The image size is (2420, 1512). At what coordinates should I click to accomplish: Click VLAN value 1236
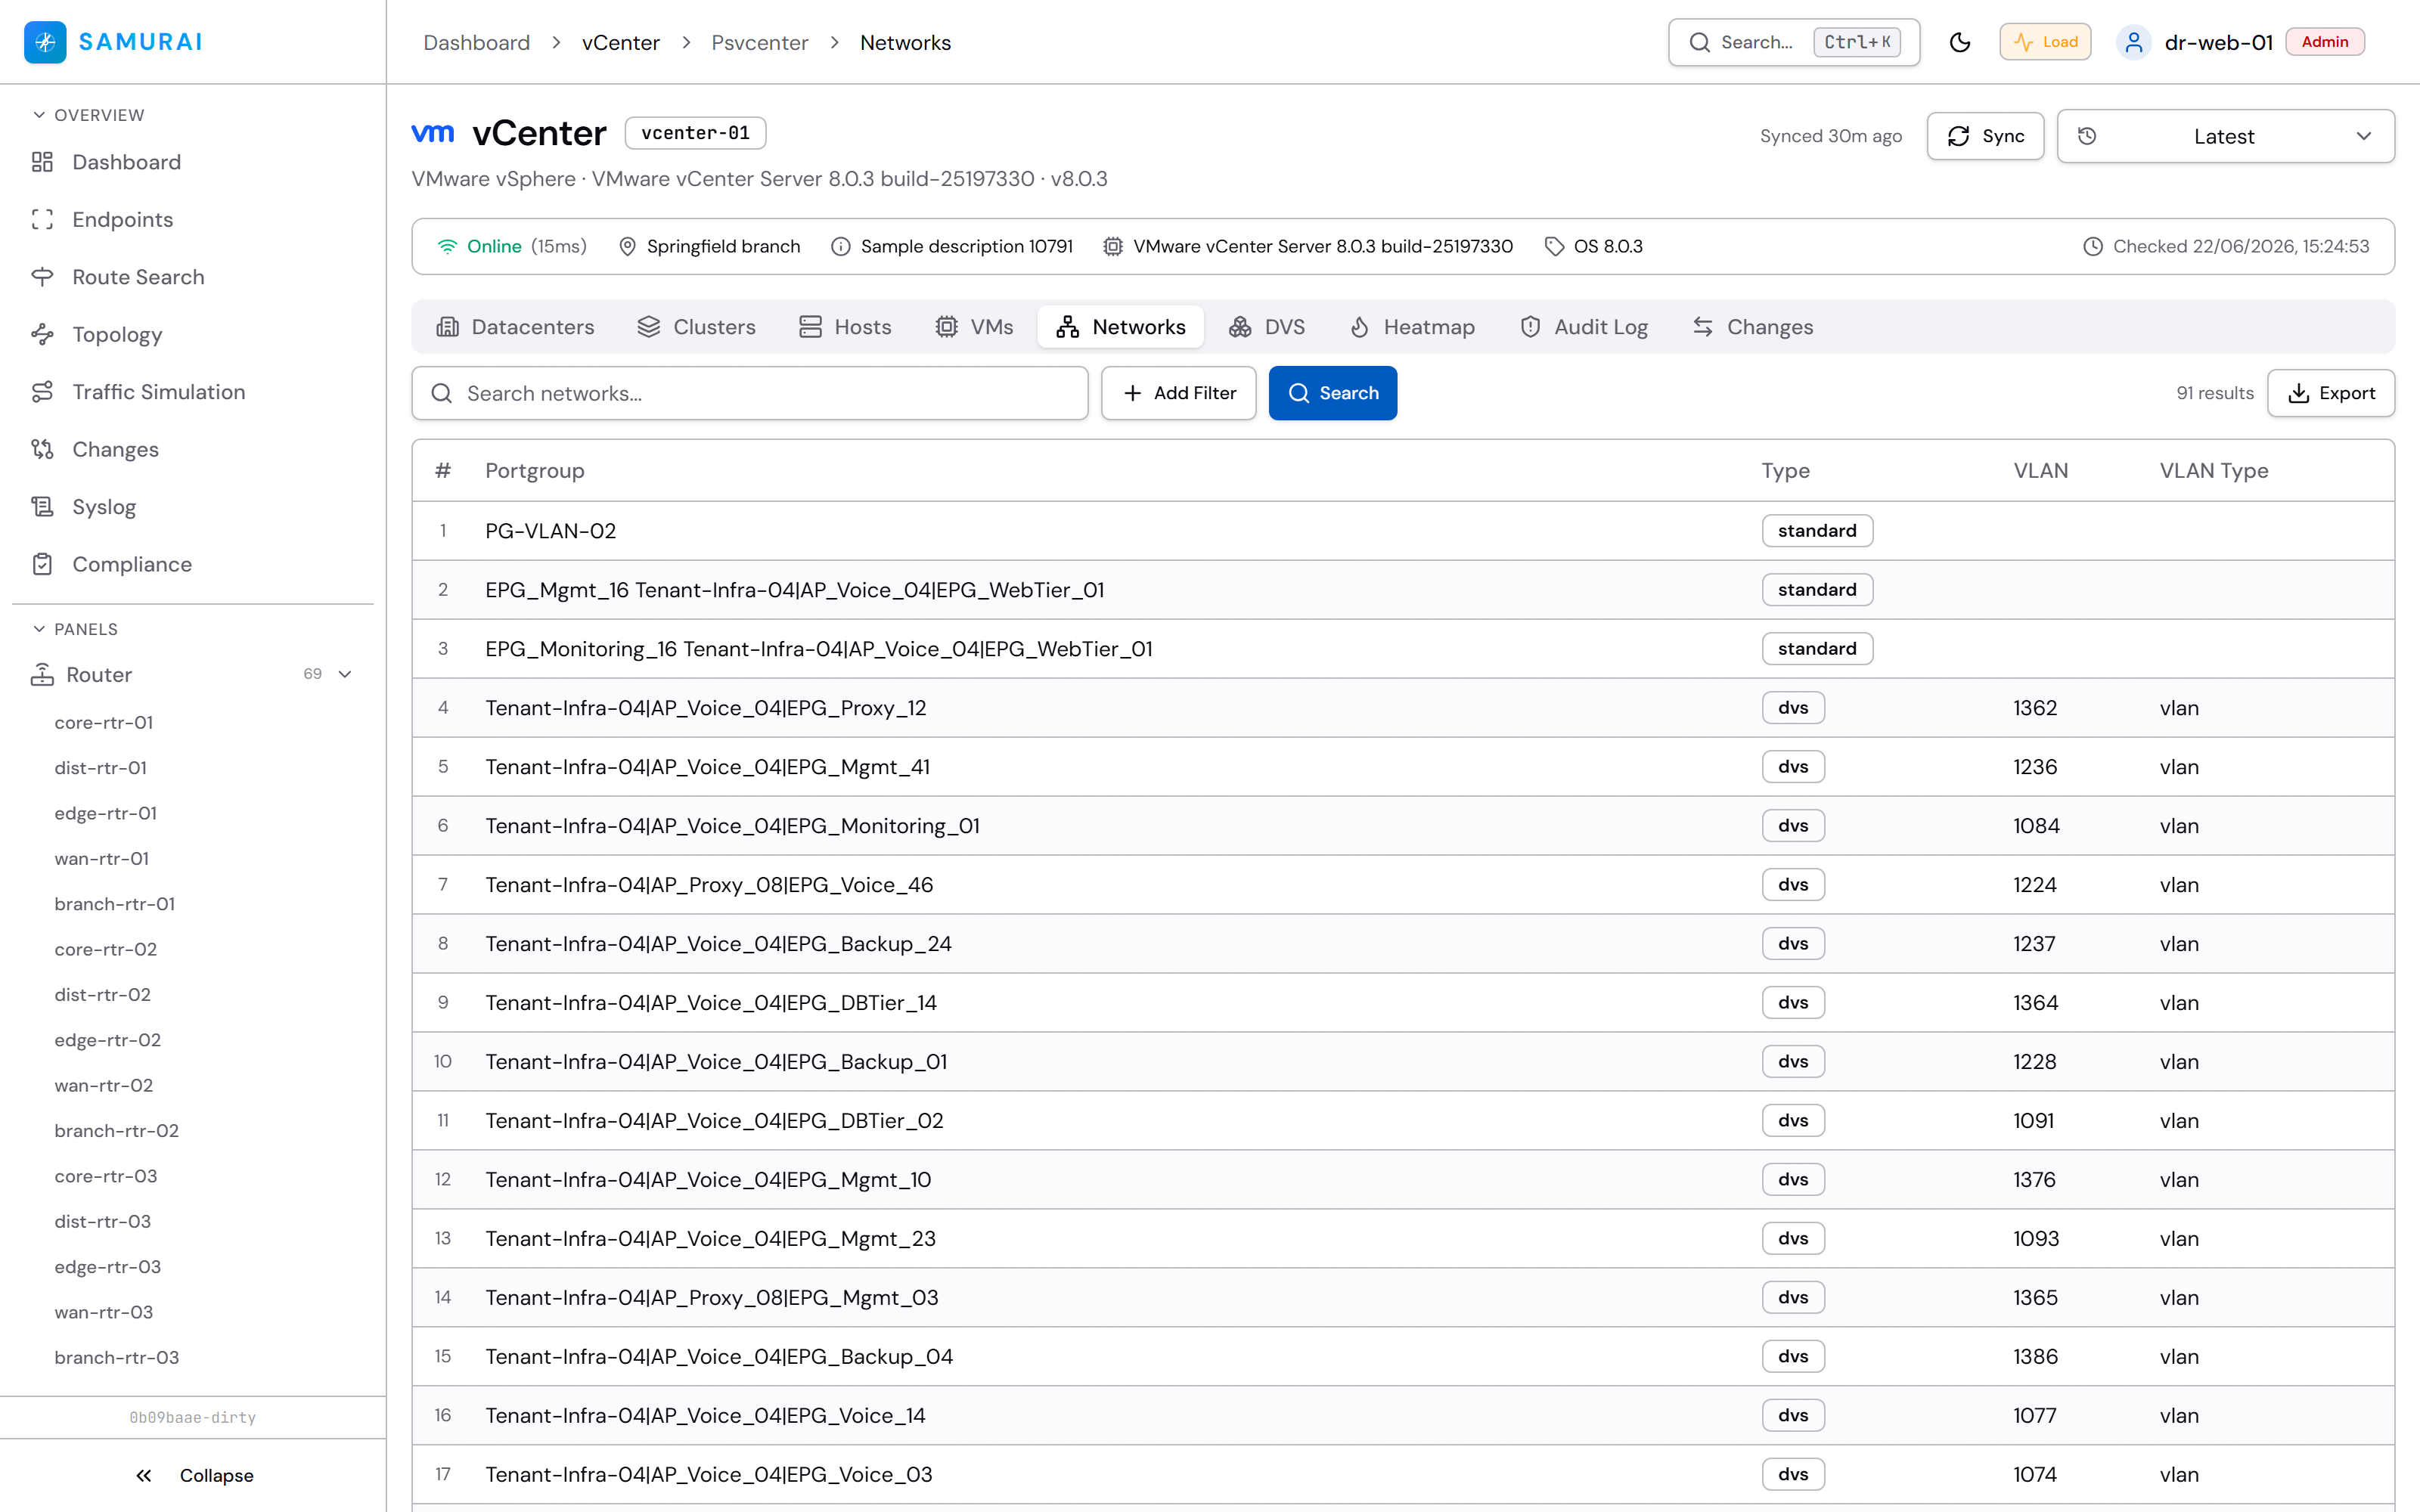click(2035, 766)
